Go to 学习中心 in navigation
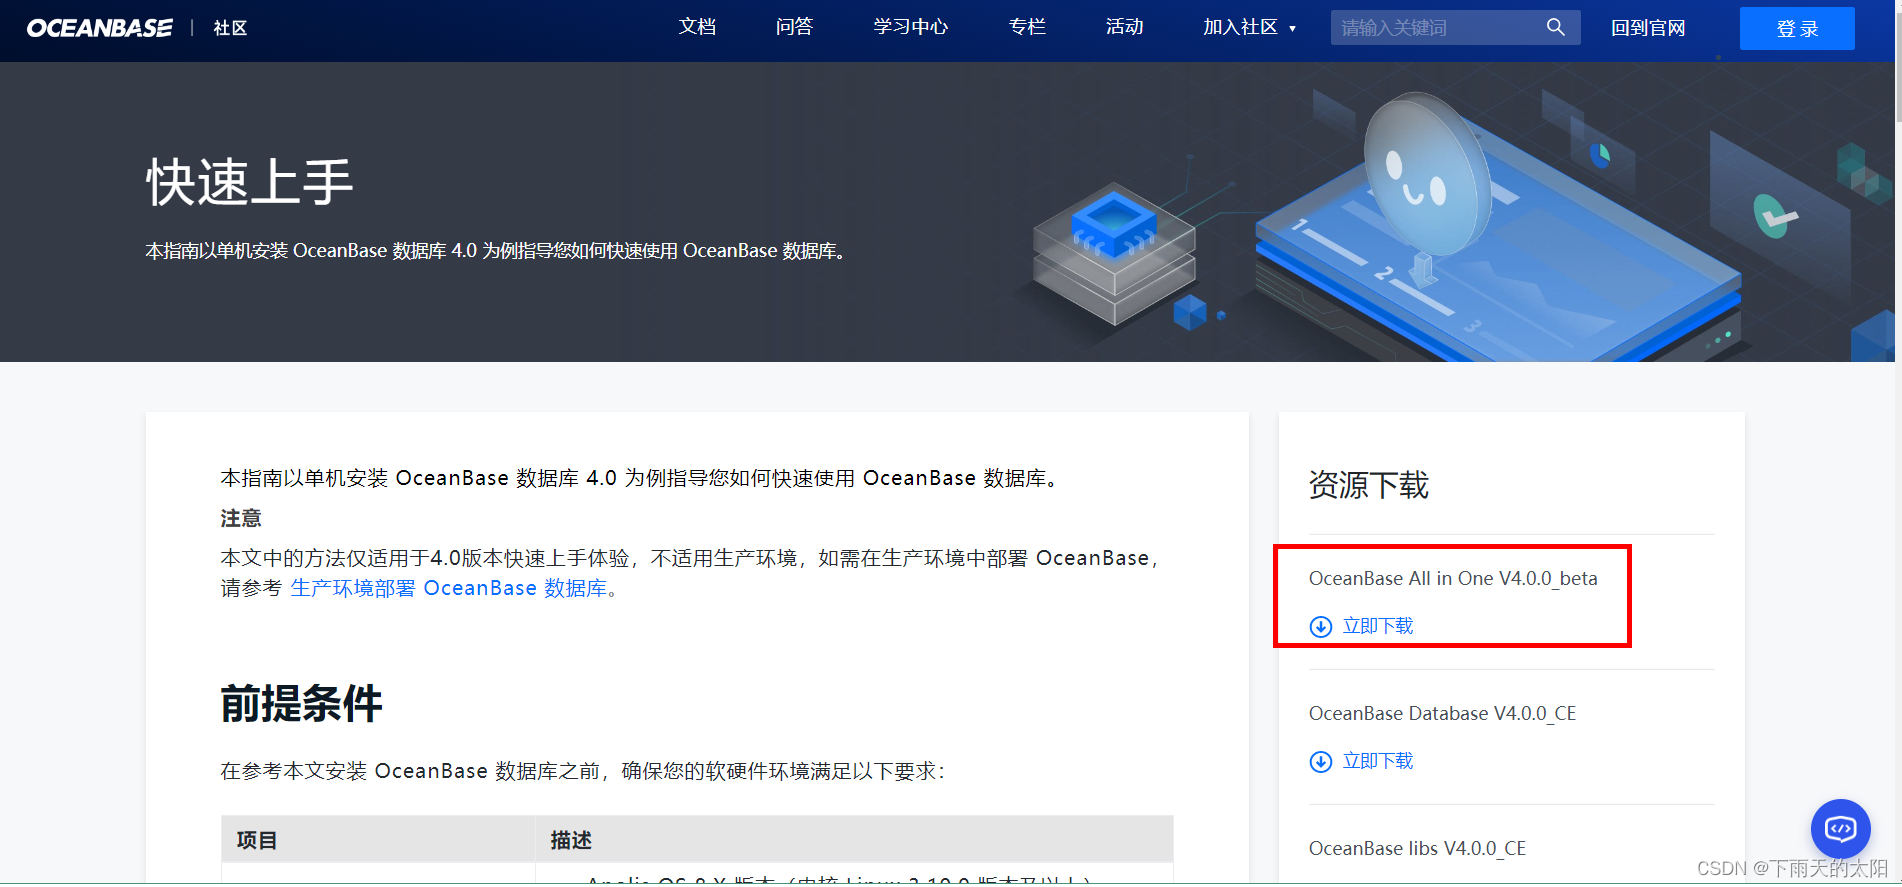 (x=910, y=27)
